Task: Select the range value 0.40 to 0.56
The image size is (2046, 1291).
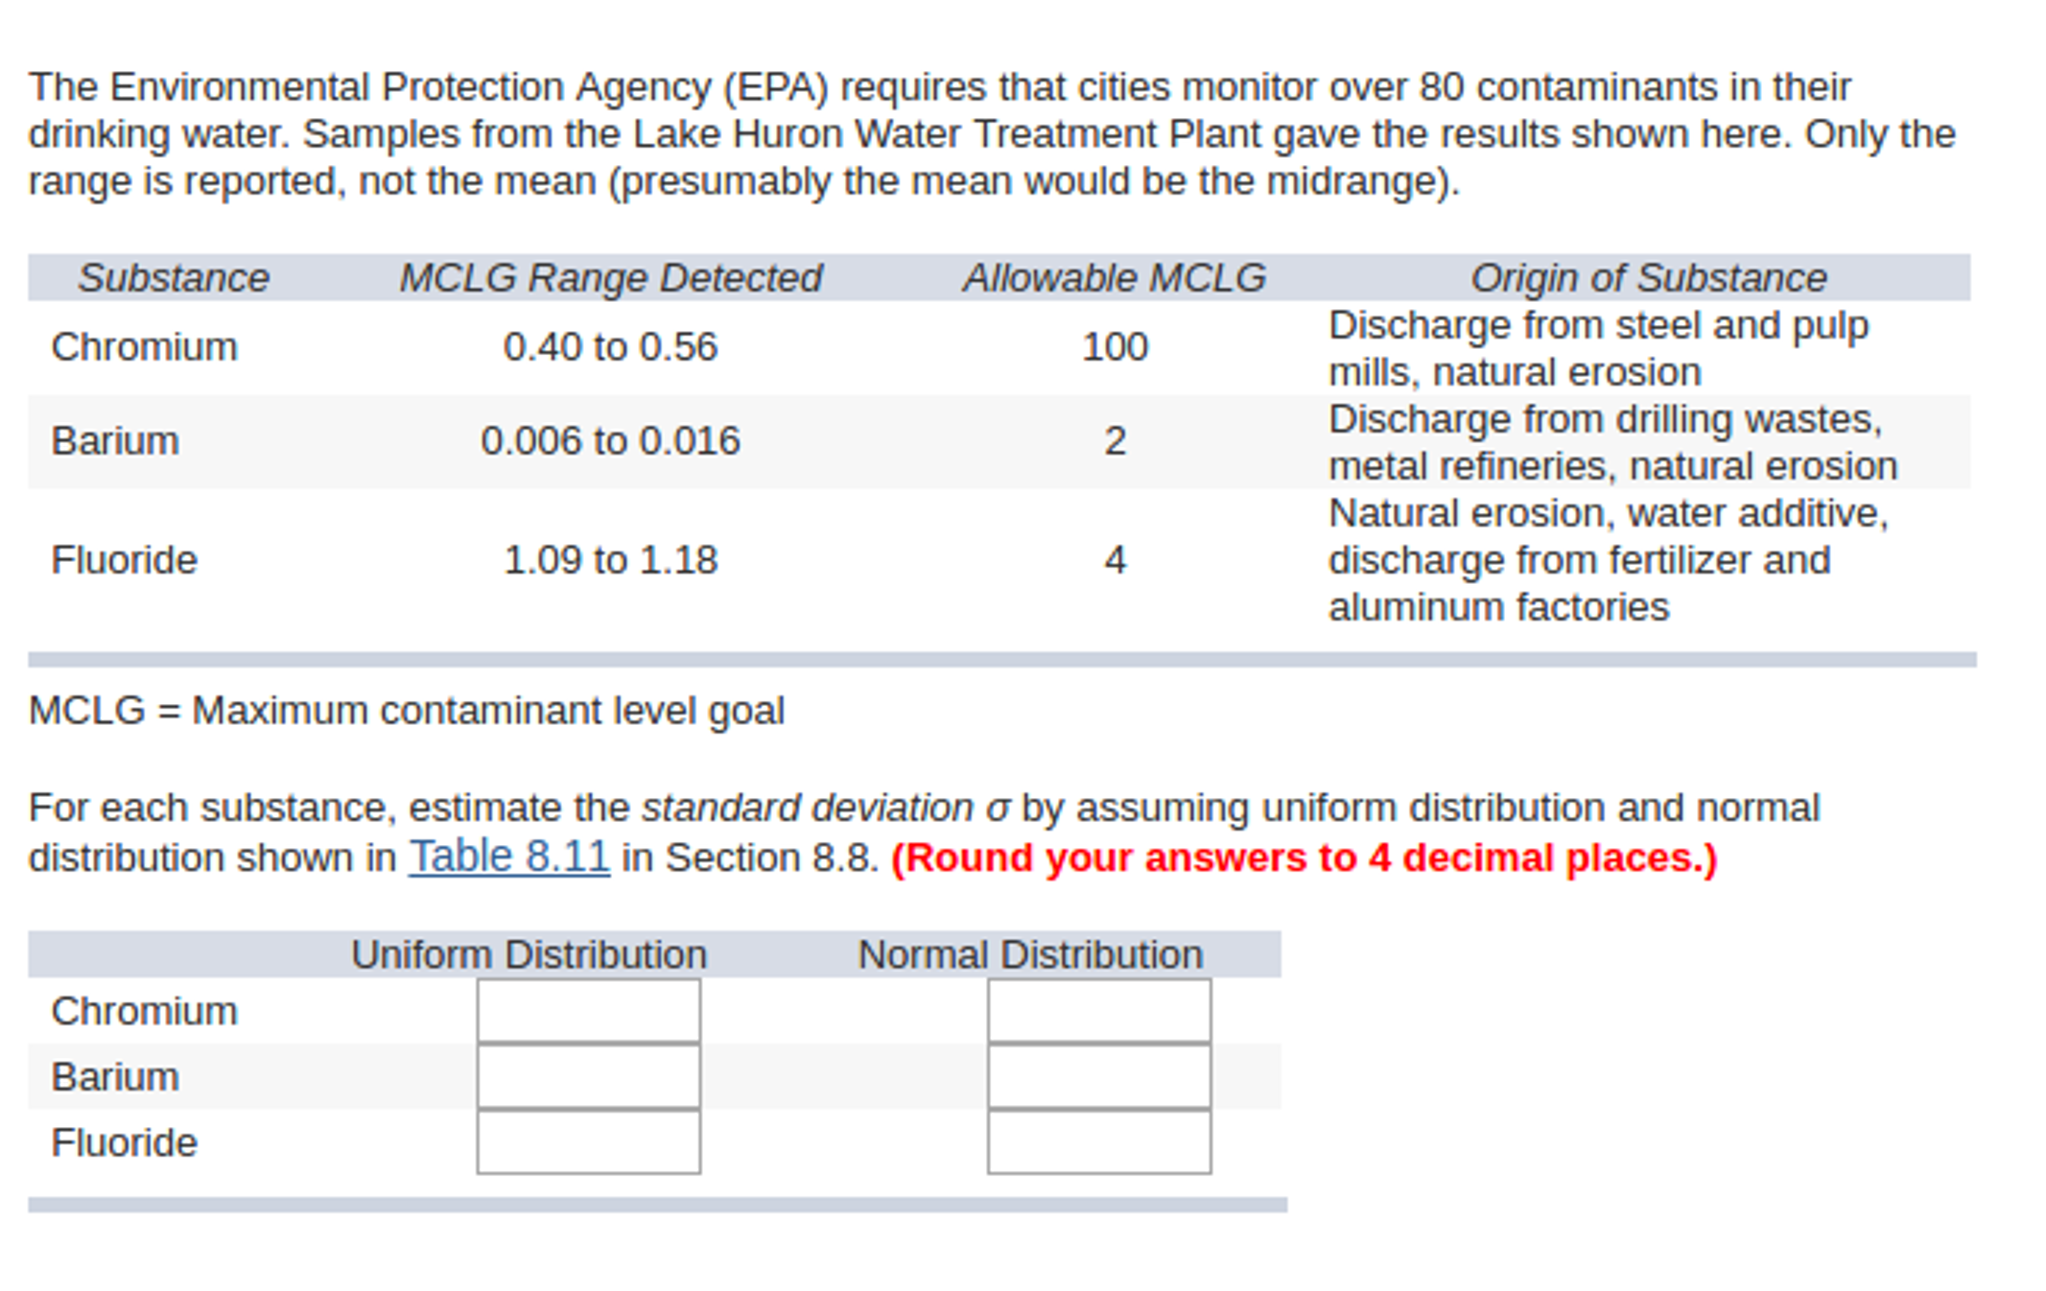Action: 610,347
